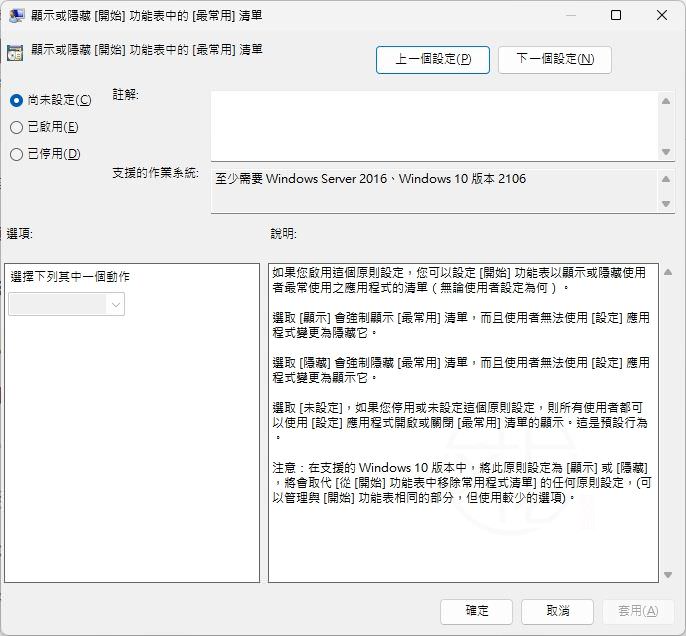The height and width of the screenshot is (636, 686).
Task: Click the disabled 套用(A) button
Action: coord(638,611)
